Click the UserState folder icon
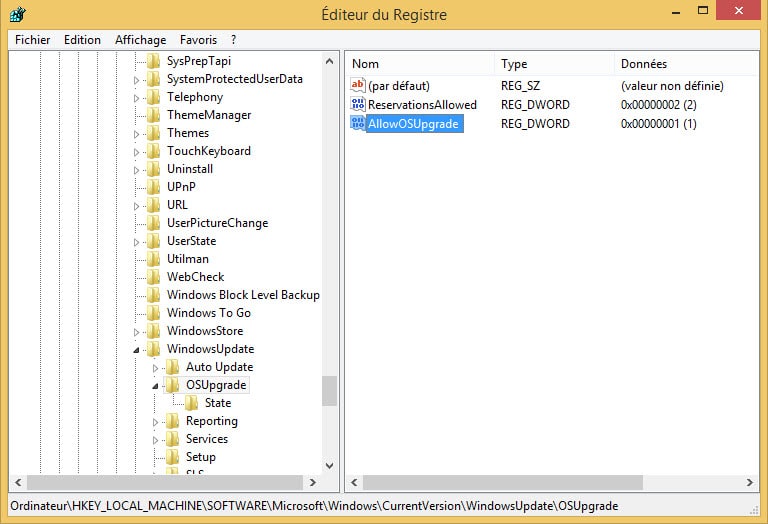Screen dimensions: 768x524 click(x=154, y=241)
